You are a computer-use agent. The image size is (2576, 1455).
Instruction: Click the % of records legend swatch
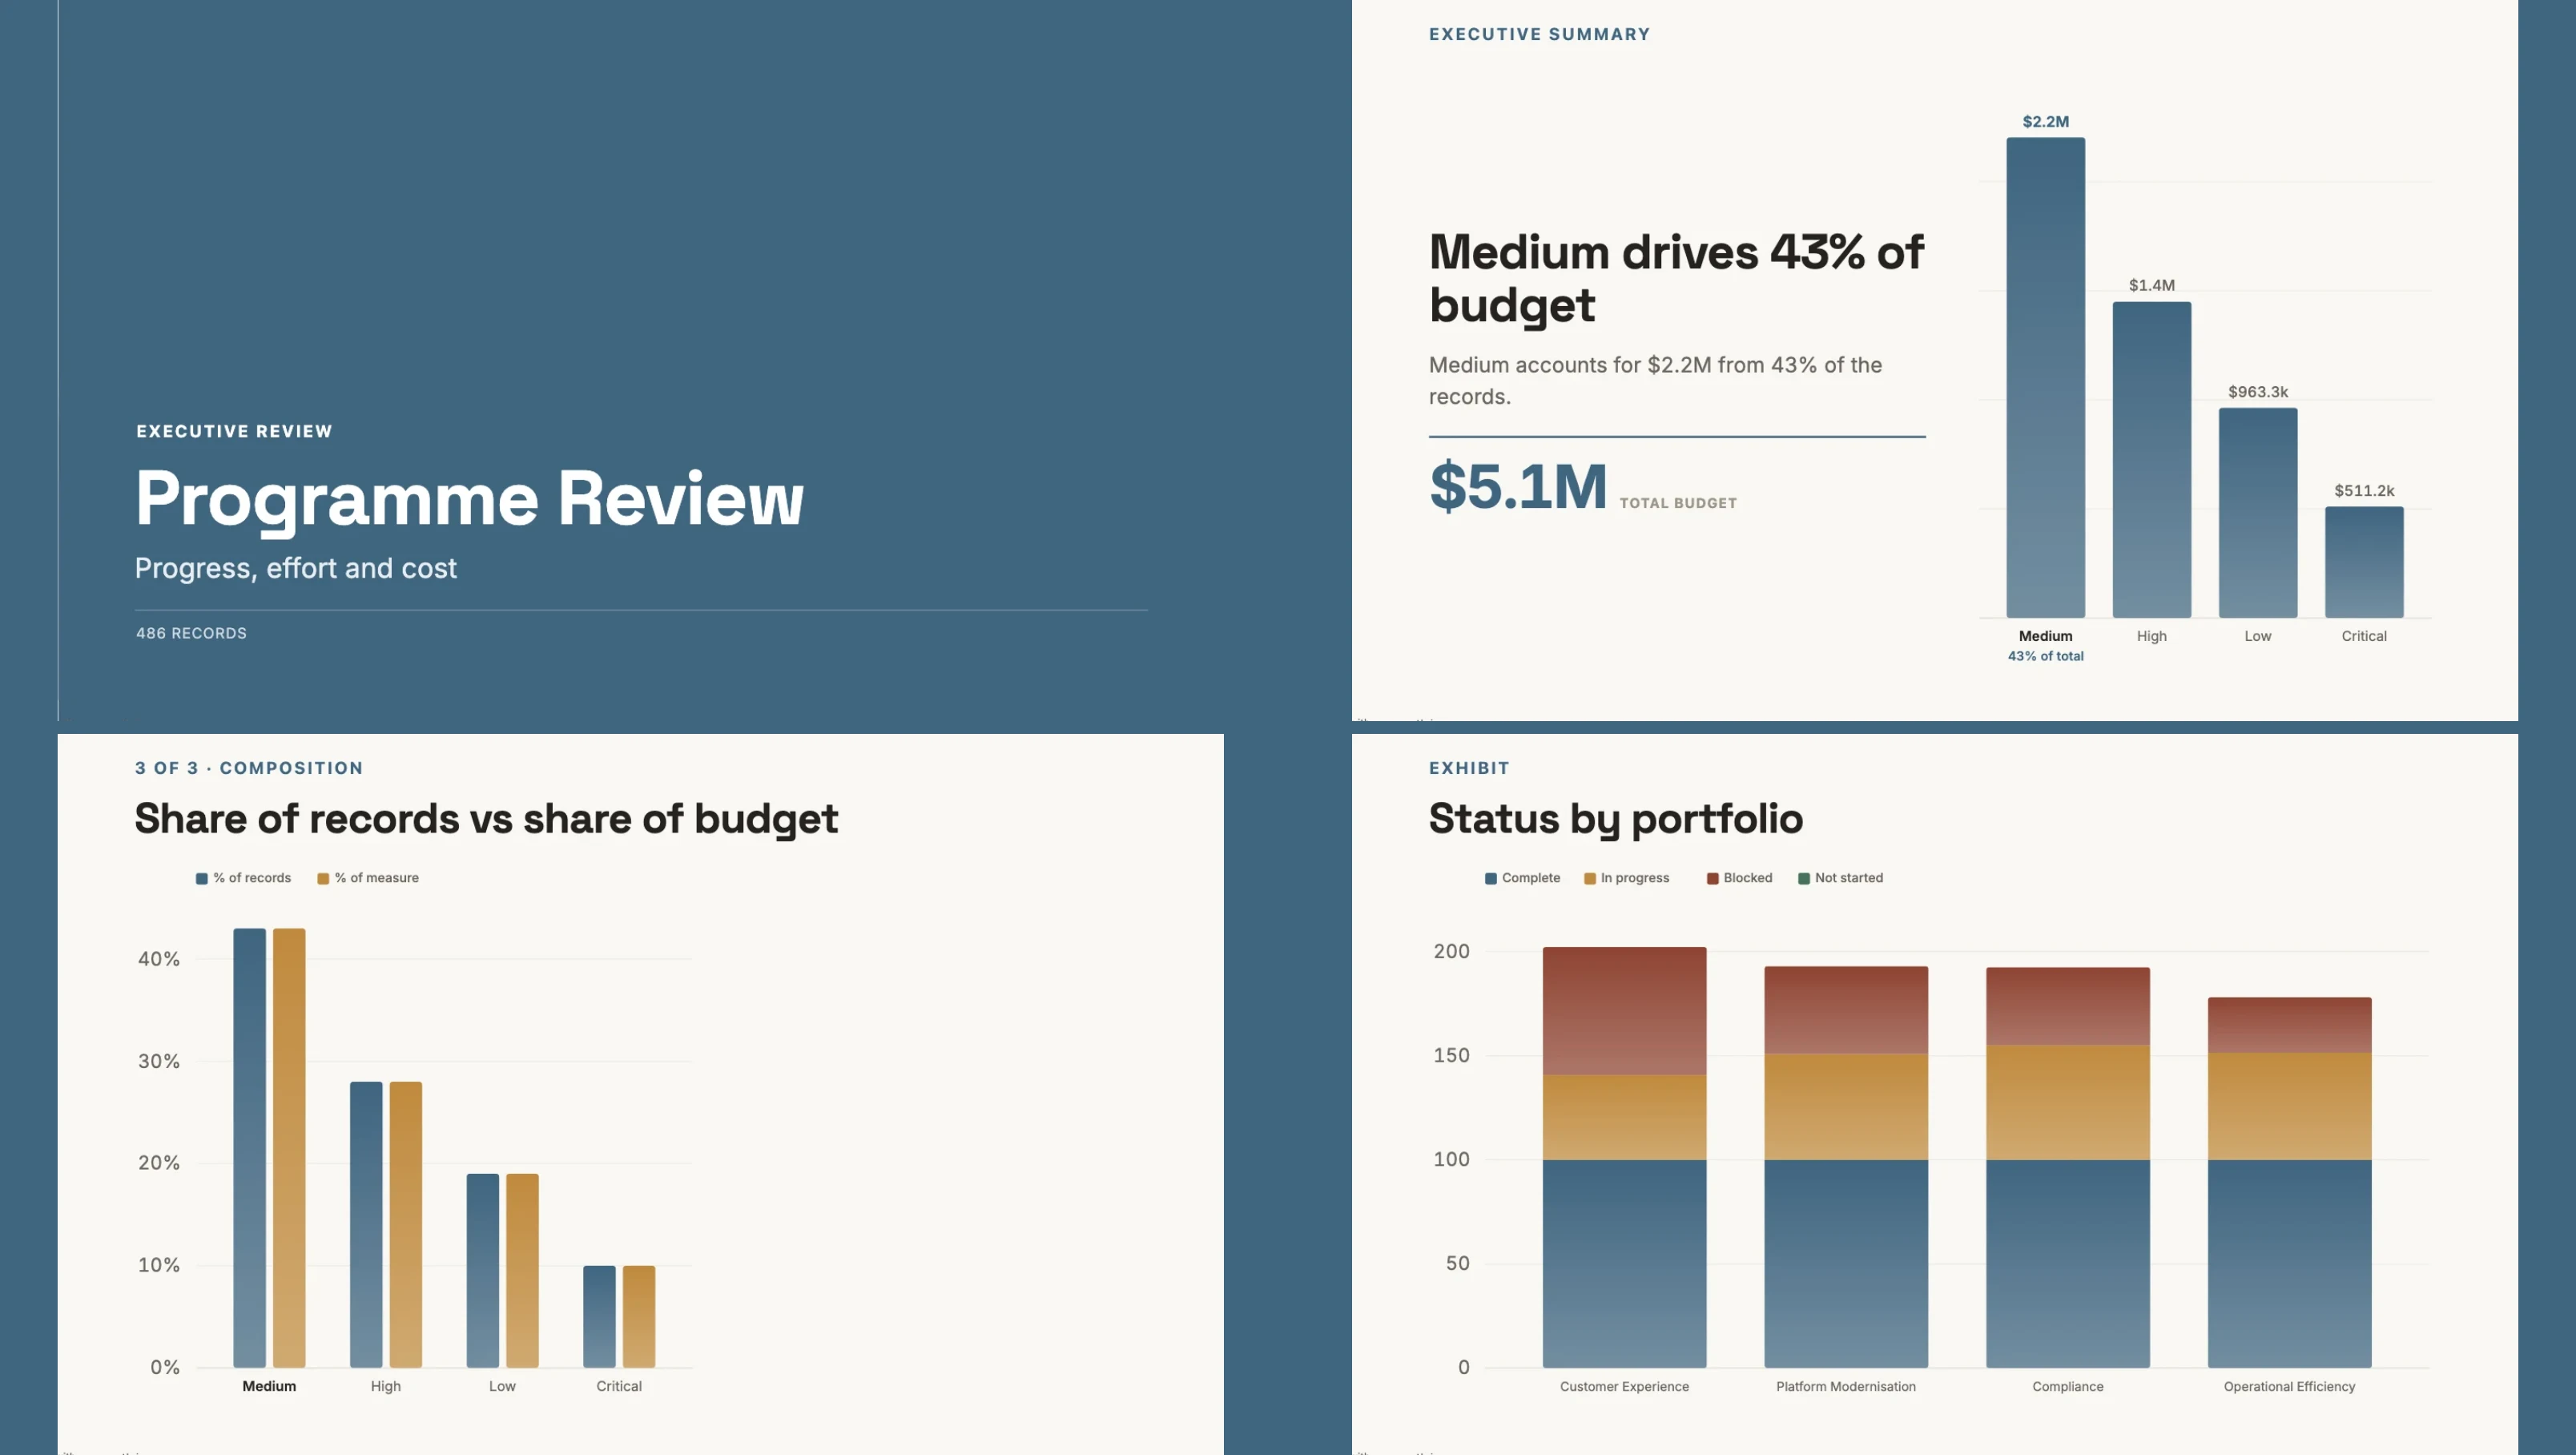[202, 878]
